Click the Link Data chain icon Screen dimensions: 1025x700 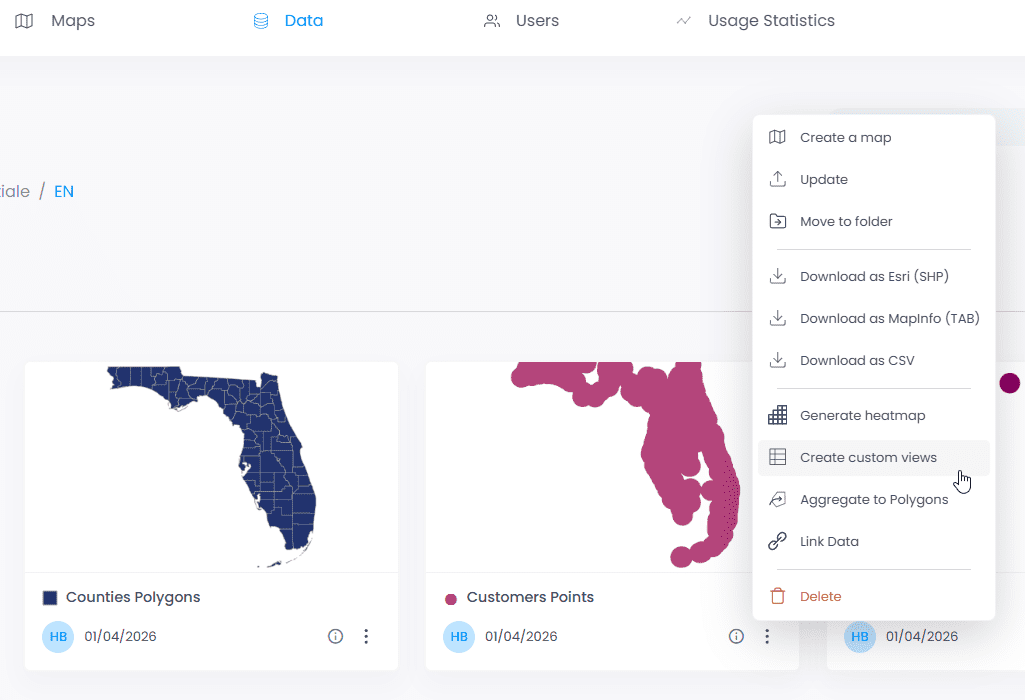click(x=777, y=541)
